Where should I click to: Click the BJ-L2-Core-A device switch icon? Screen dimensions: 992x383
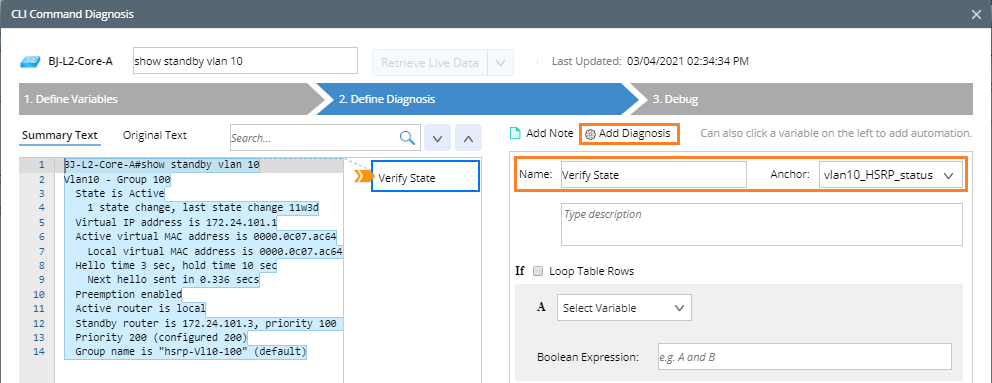[30, 61]
